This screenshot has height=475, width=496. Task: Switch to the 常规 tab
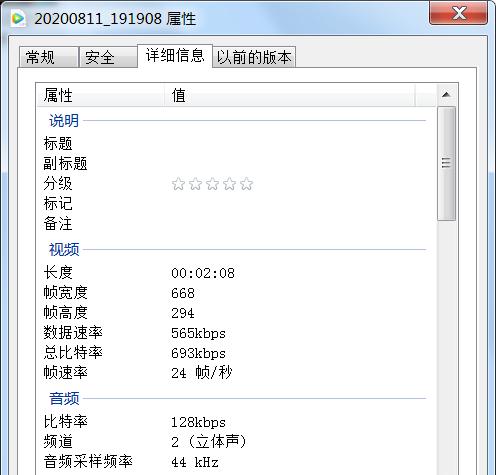click(x=49, y=57)
